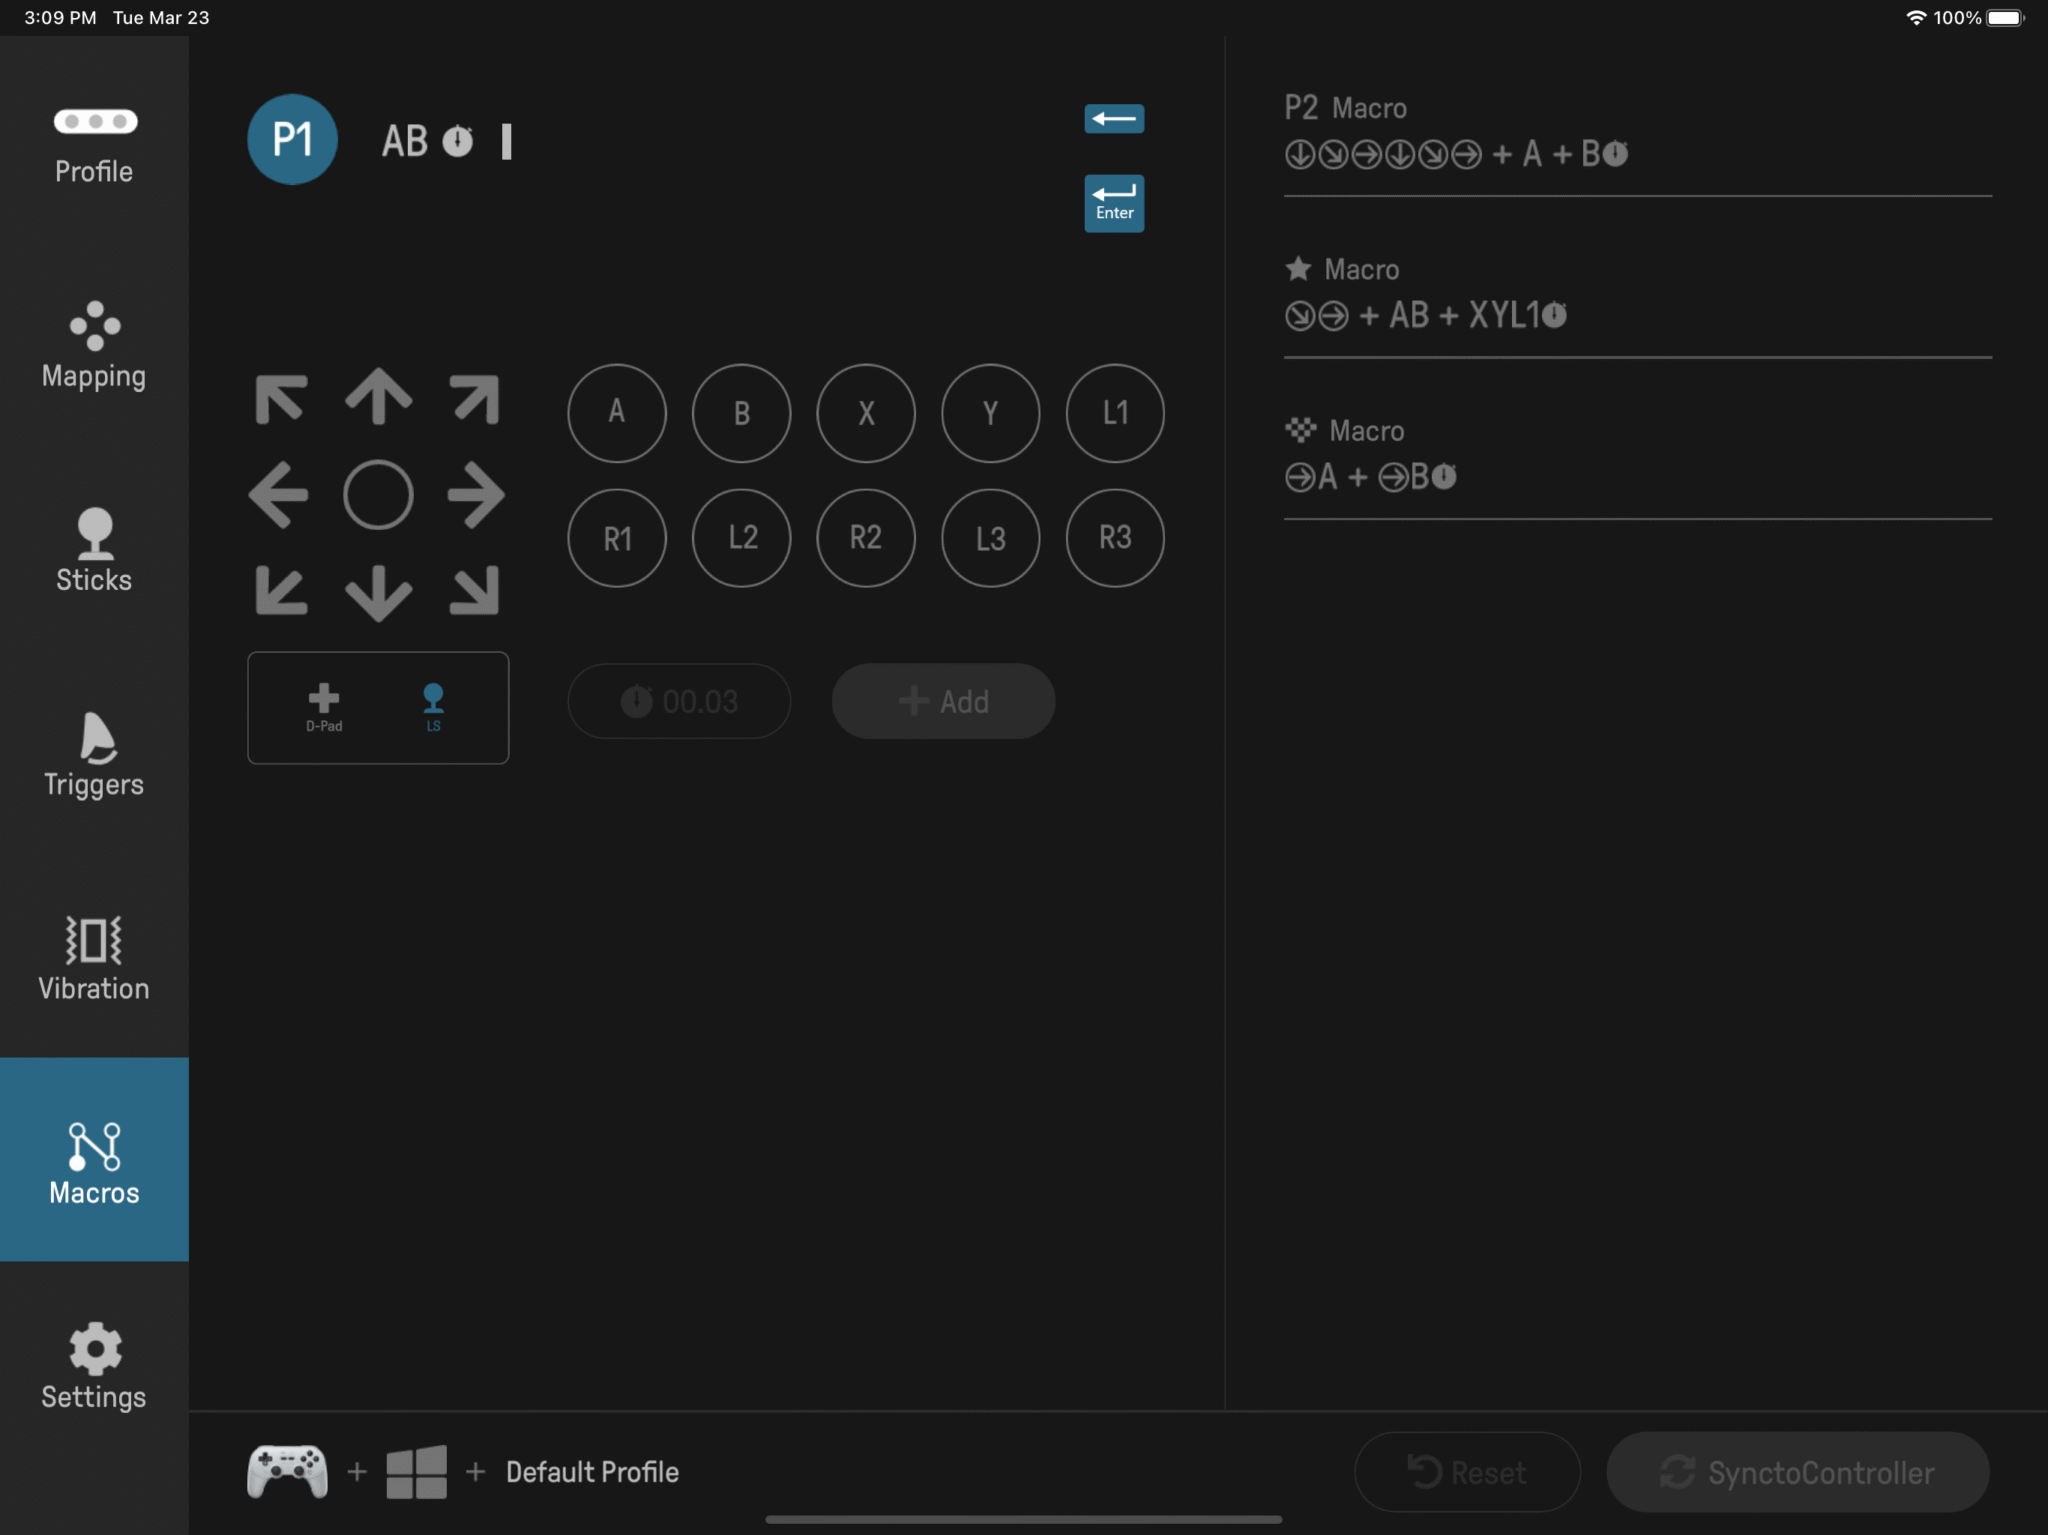
Task: Open the Triggers settings panel
Action: [93, 755]
